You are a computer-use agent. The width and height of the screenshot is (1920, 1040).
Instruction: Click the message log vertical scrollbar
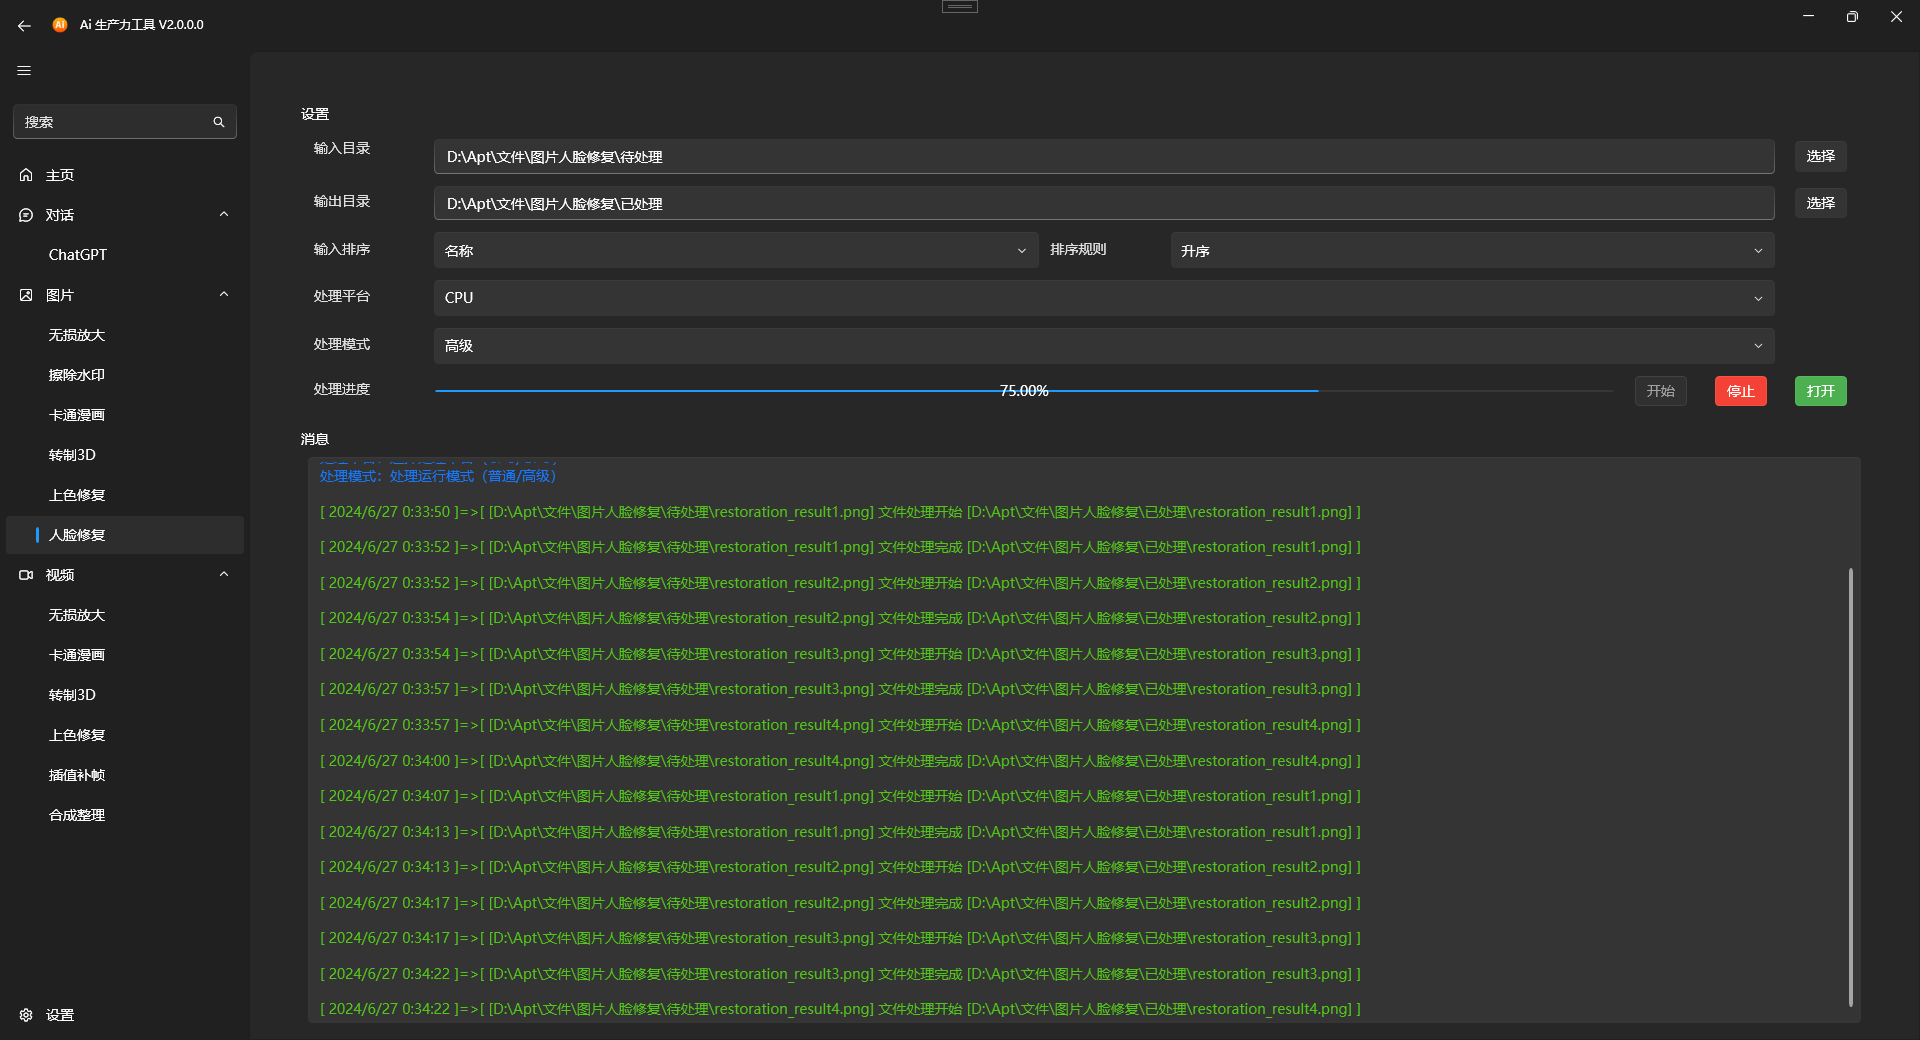[x=1851, y=787]
